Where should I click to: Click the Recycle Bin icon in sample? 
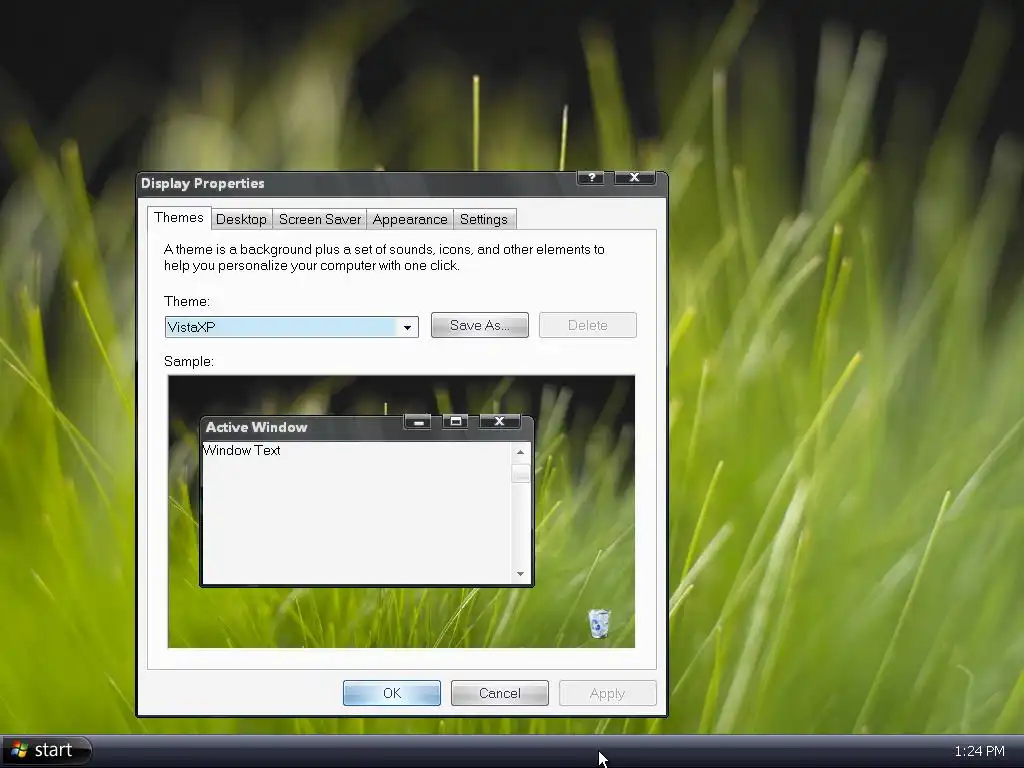coord(599,623)
